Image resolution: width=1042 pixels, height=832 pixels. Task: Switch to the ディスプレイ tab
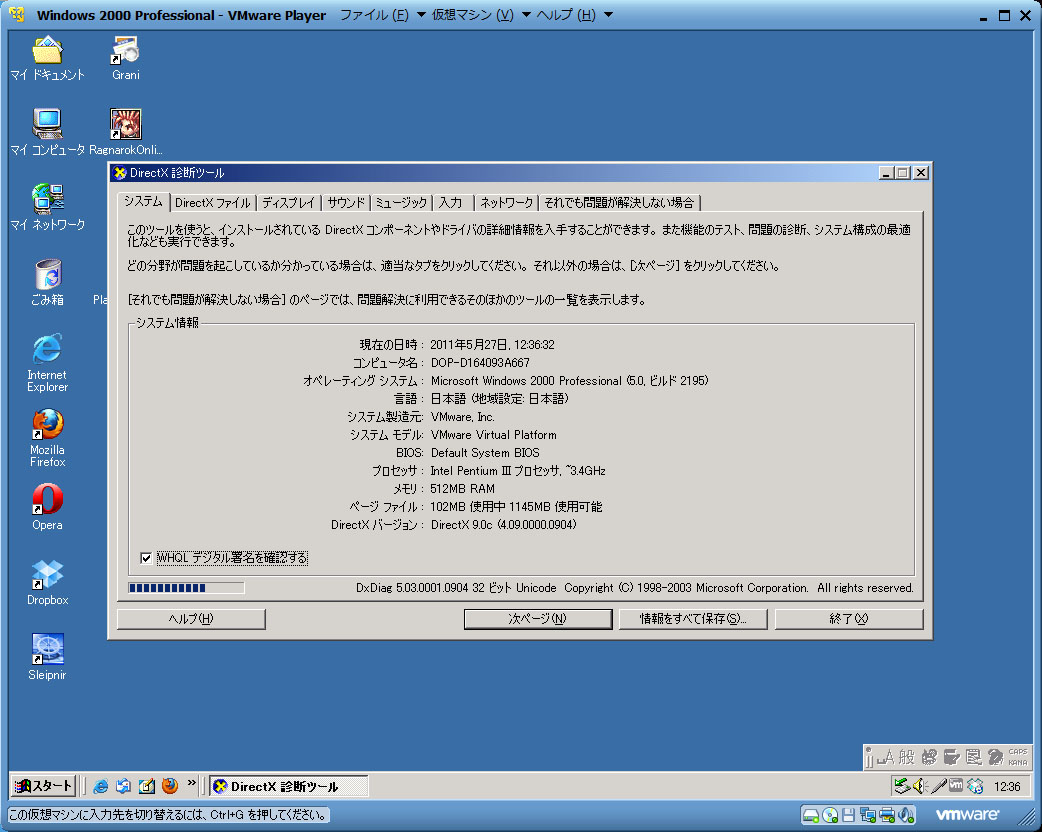click(x=288, y=203)
